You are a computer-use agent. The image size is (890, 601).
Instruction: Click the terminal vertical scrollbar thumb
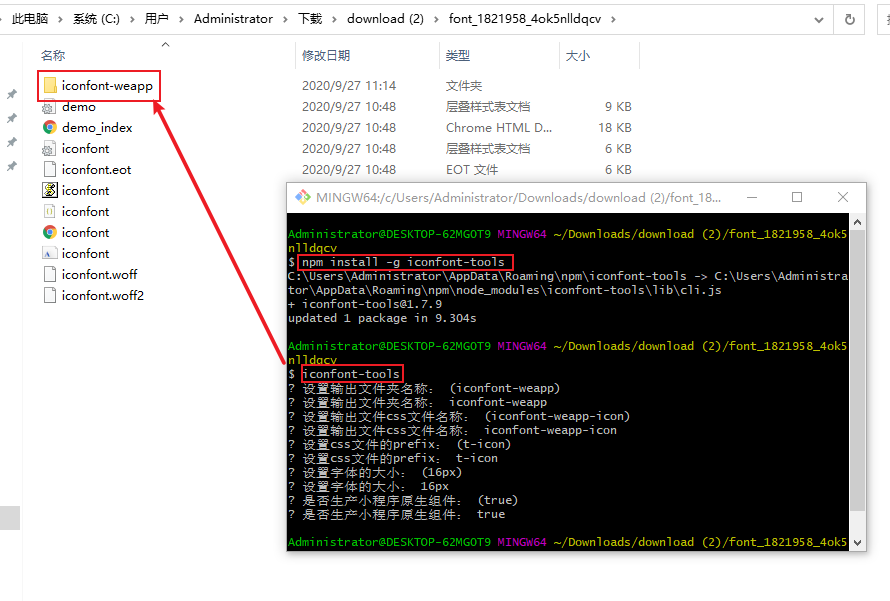pos(858,369)
